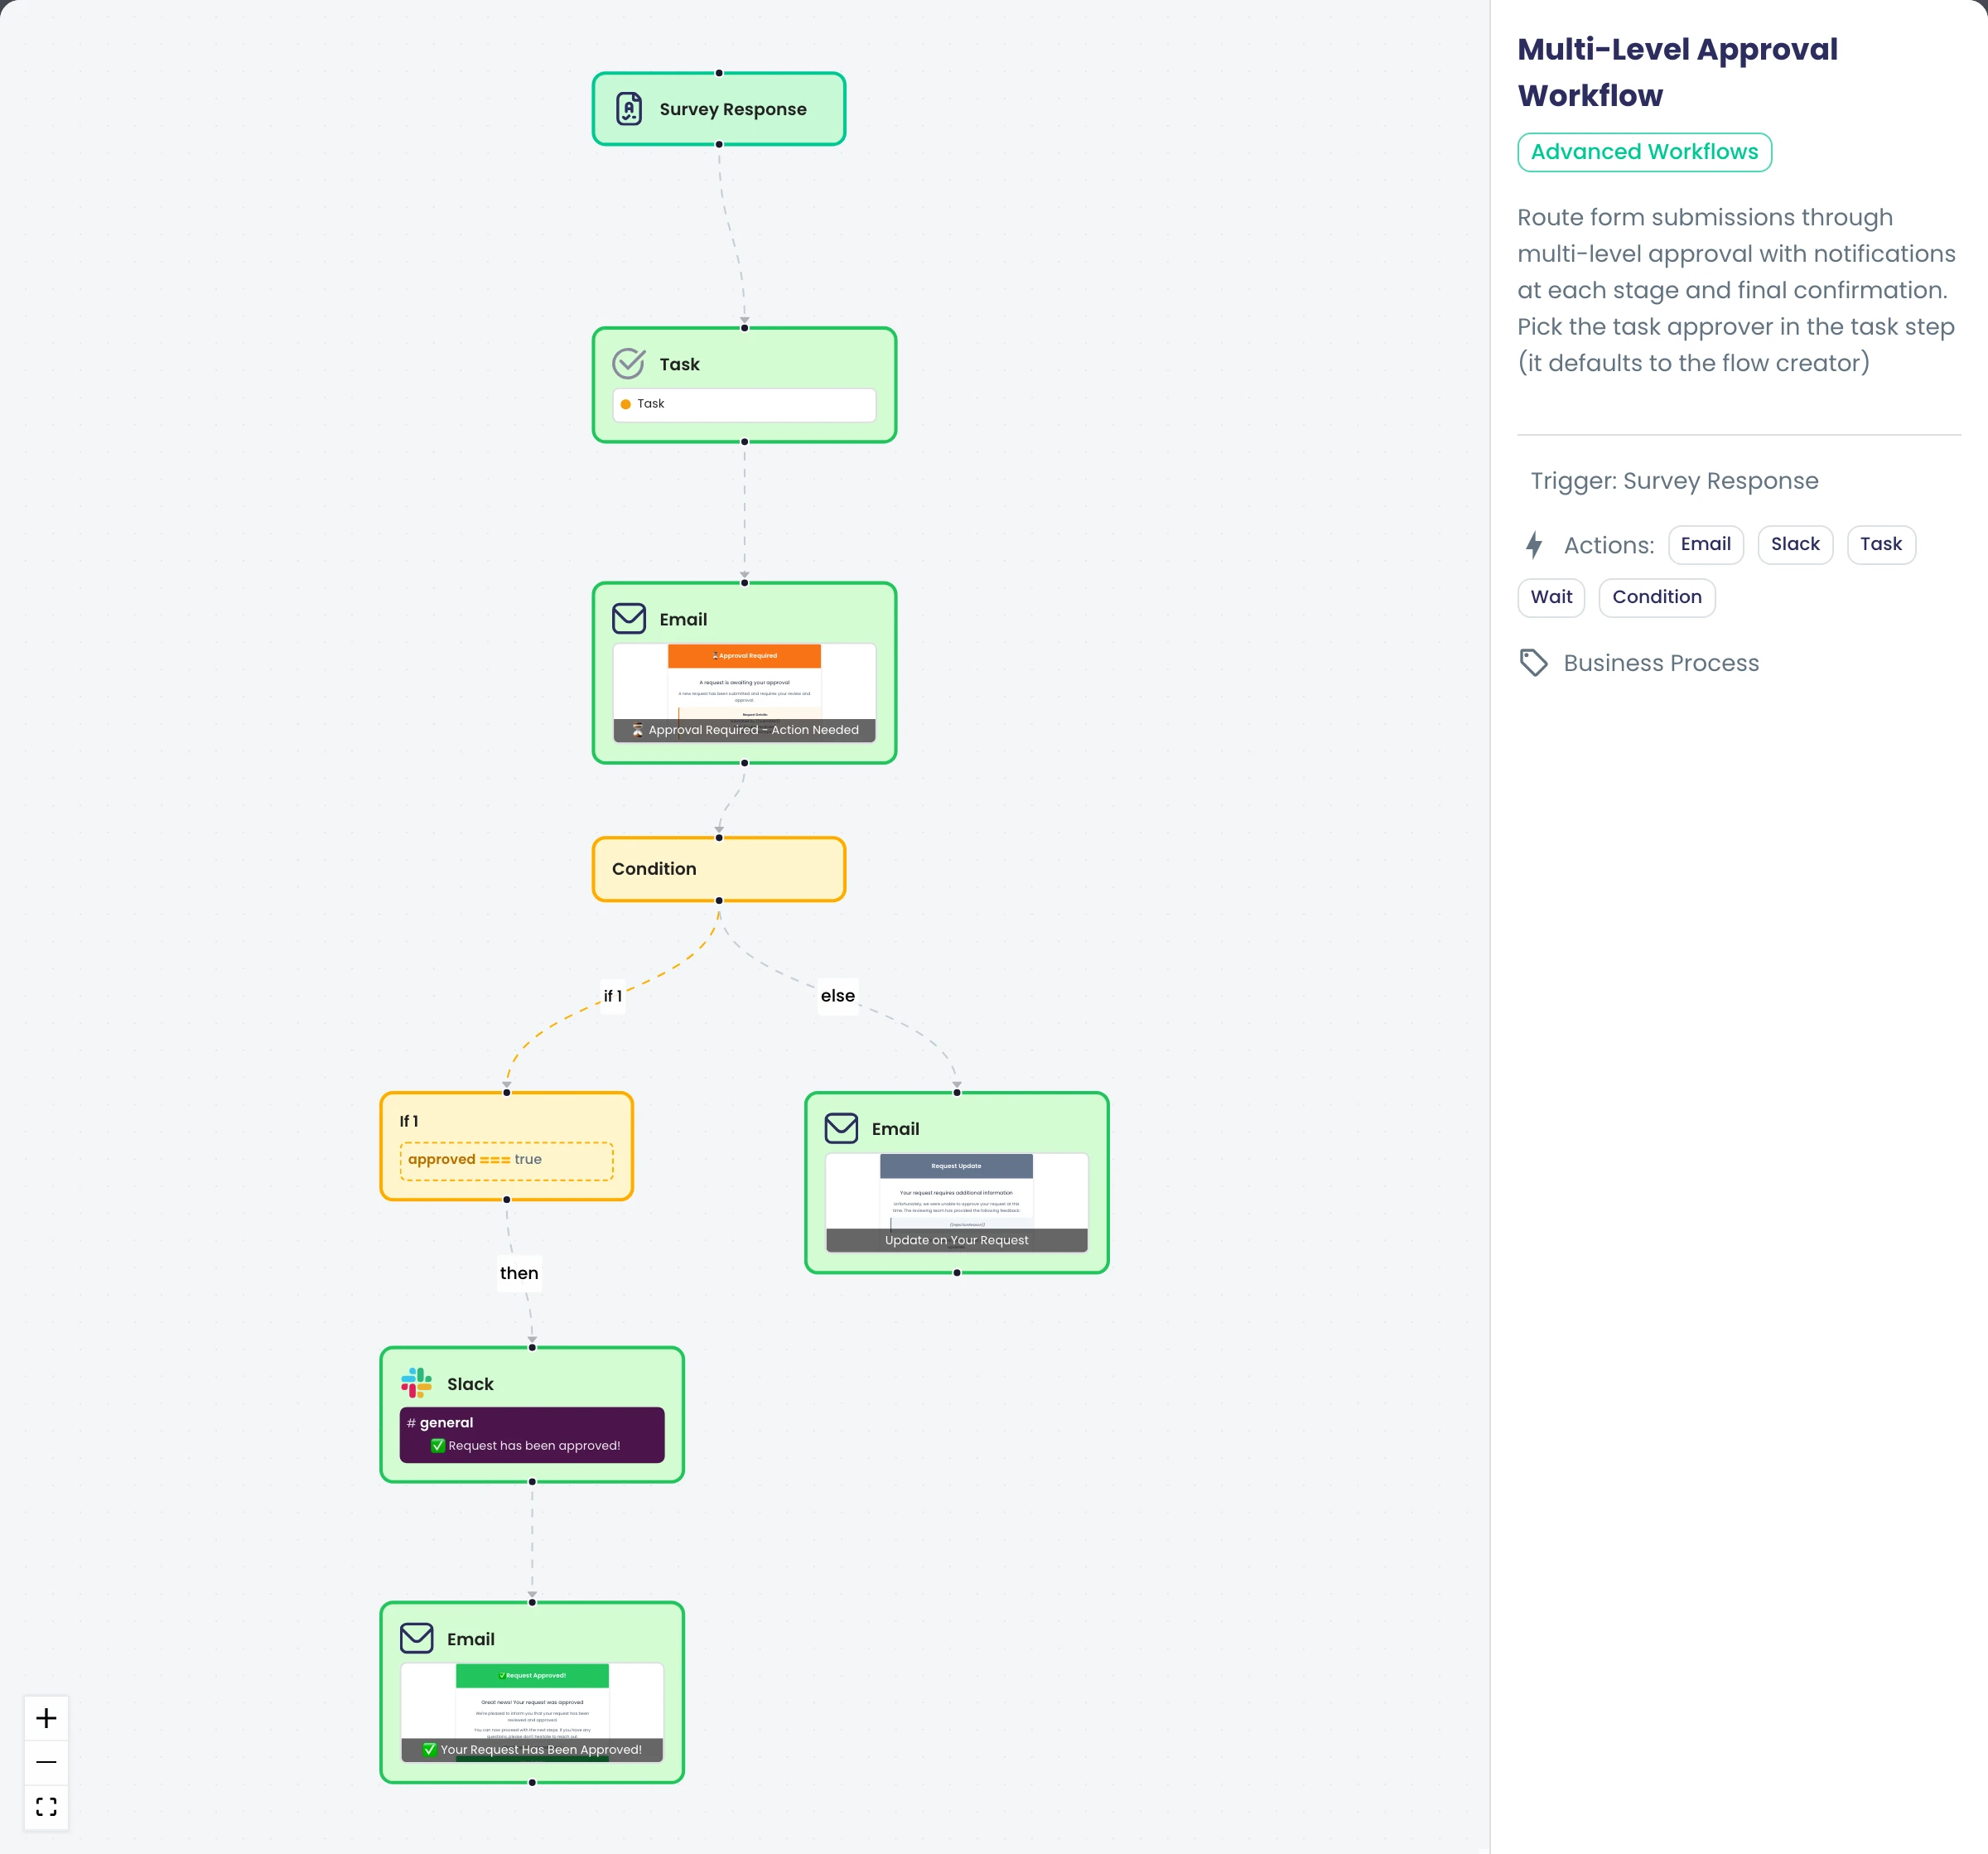Image resolution: width=1988 pixels, height=1854 pixels.
Task: Click the 'approved === true' condition expression
Action: (x=507, y=1160)
